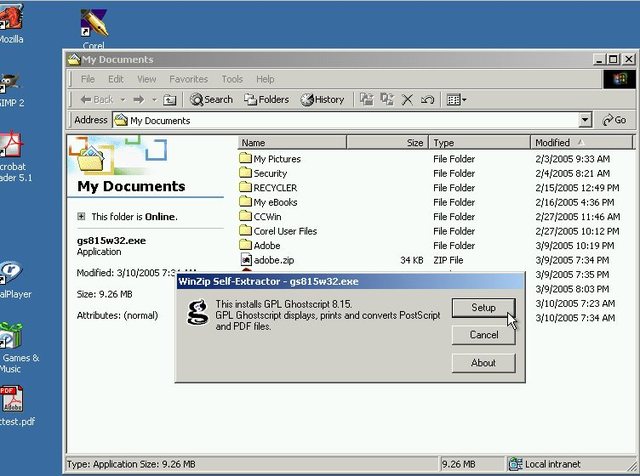Click the 'Size: 9.26 MB' info pane text

tap(104, 294)
